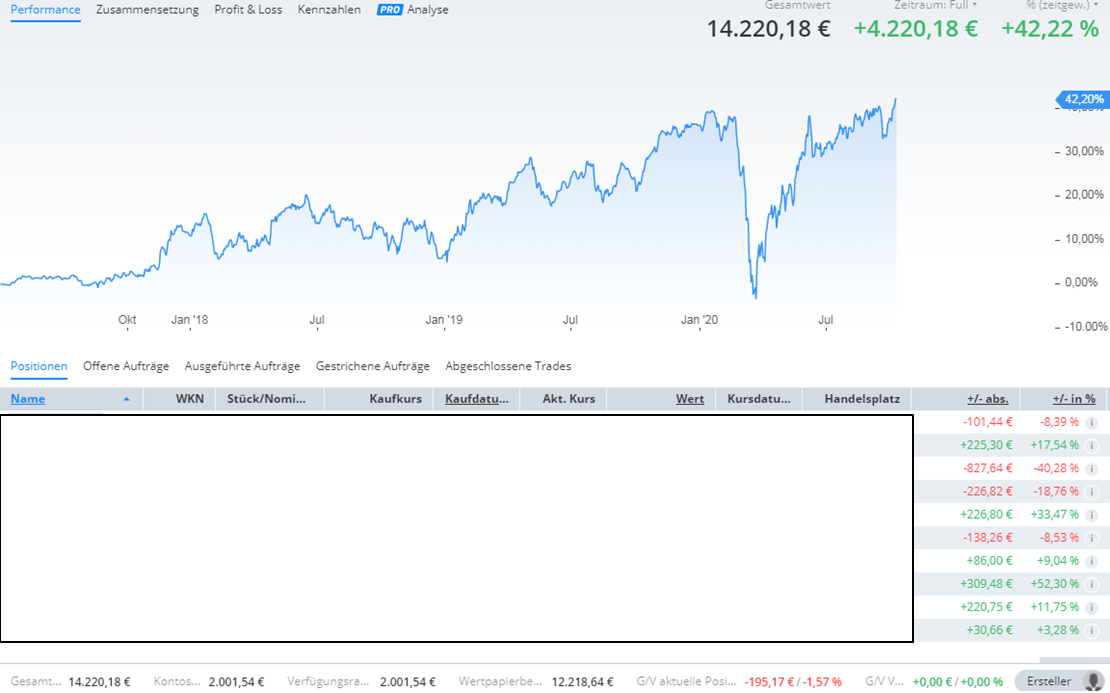Select the -827,64 € value cell

pyautogui.click(x=988, y=468)
